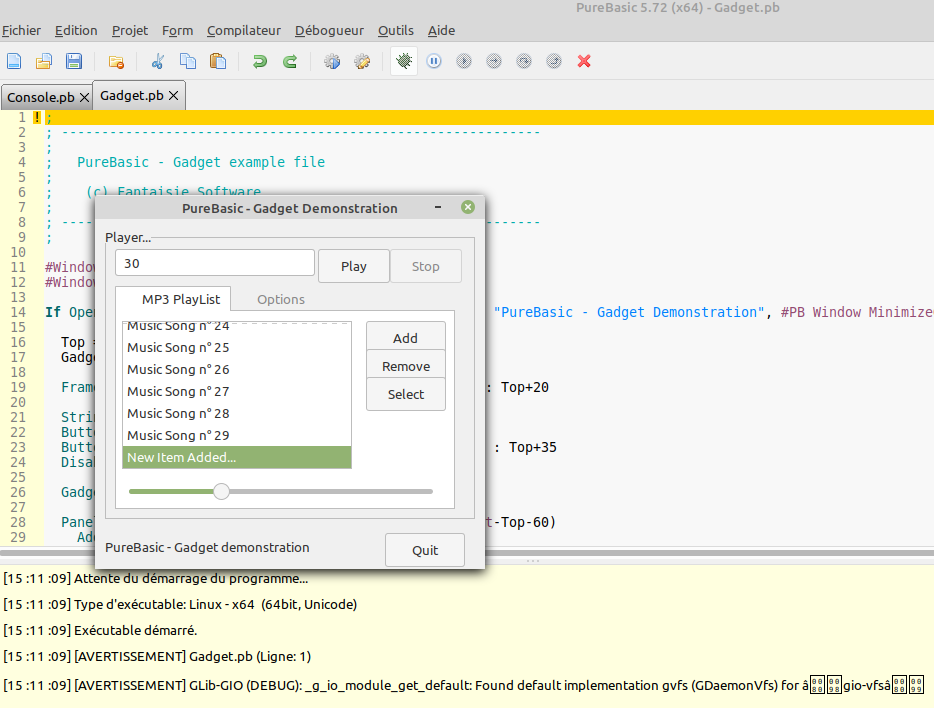The height and width of the screenshot is (708, 934).
Task: Continue program execution icon
Action: point(464,61)
